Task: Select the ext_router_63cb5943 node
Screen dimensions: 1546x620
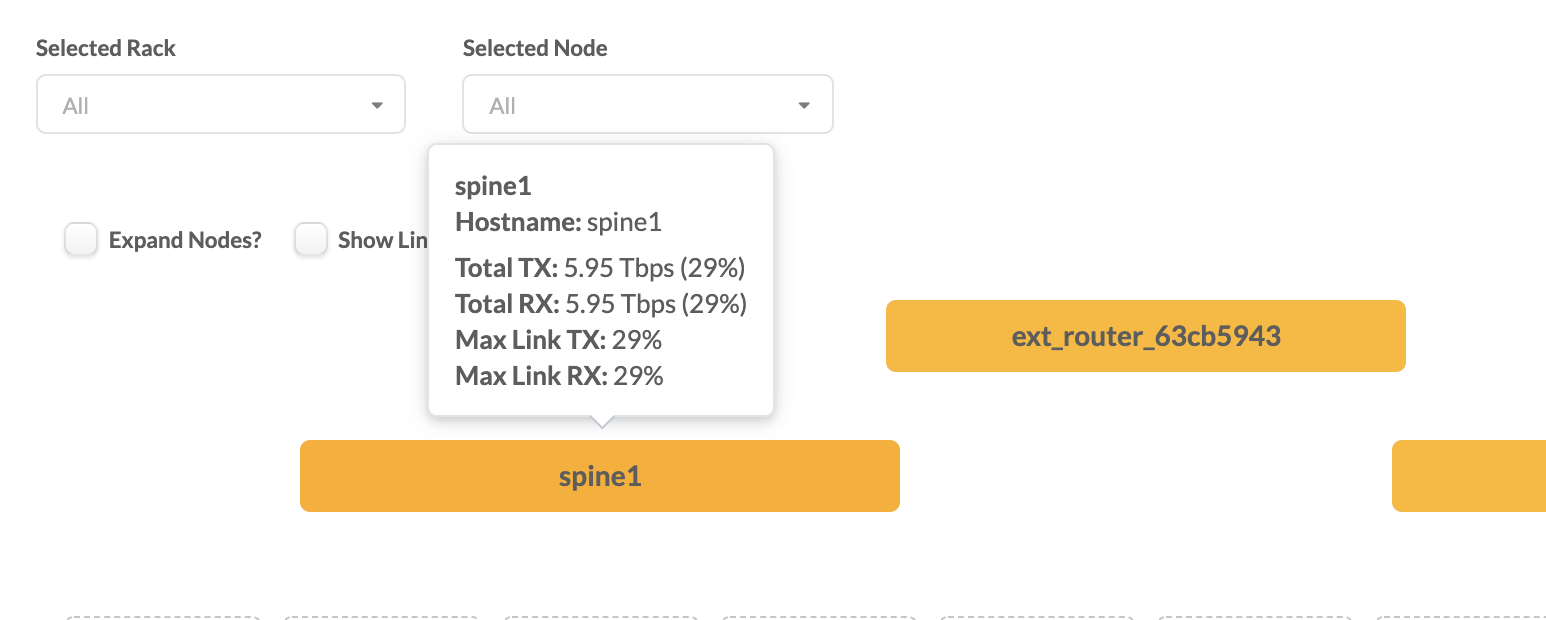Action: [1145, 336]
